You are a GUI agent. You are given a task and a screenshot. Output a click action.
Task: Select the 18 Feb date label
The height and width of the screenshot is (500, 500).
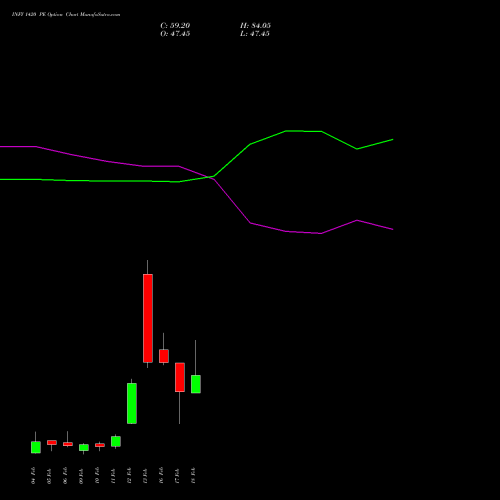193,476
